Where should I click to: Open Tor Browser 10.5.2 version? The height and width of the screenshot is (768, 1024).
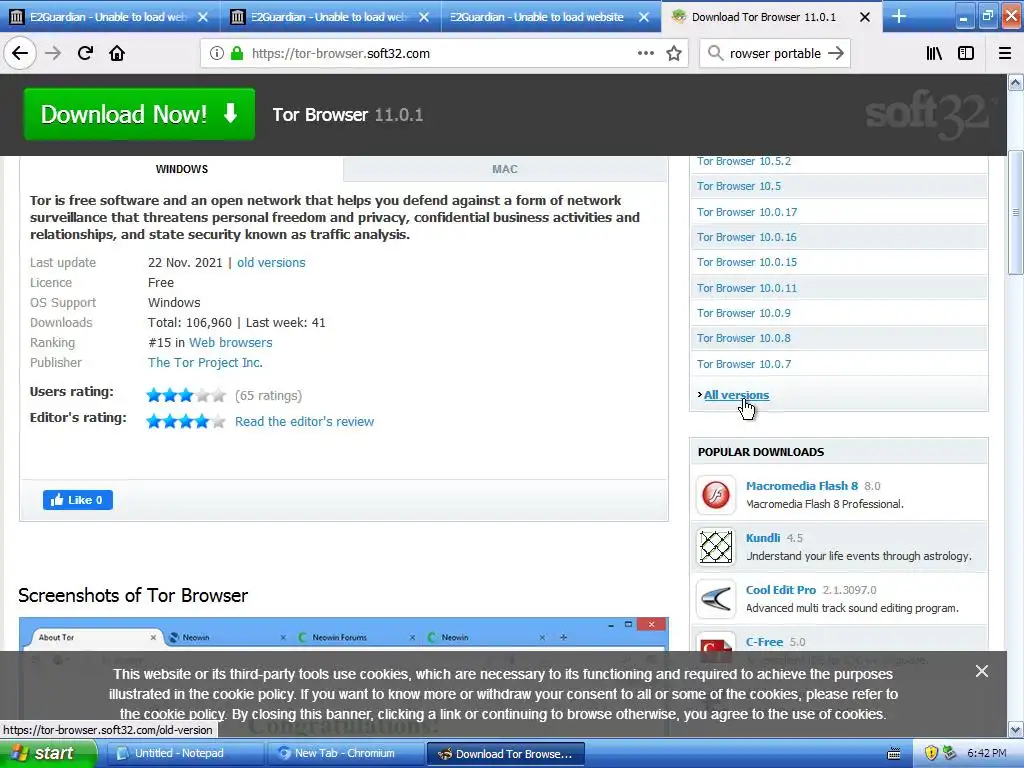point(744,161)
